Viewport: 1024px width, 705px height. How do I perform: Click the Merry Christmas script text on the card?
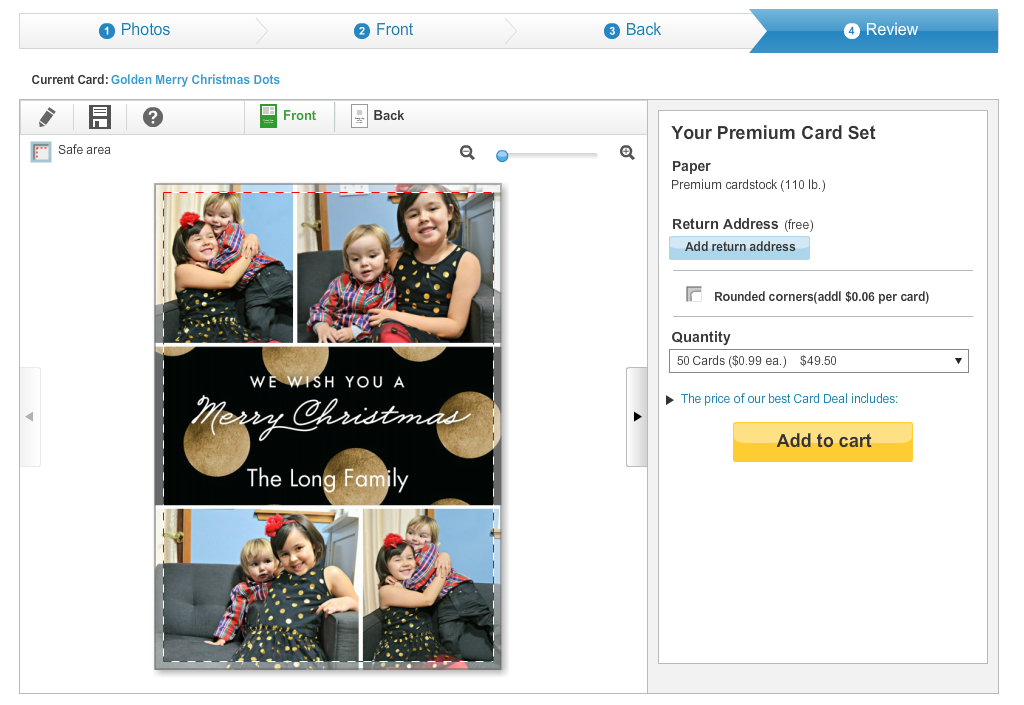click(x=331, y=417)
